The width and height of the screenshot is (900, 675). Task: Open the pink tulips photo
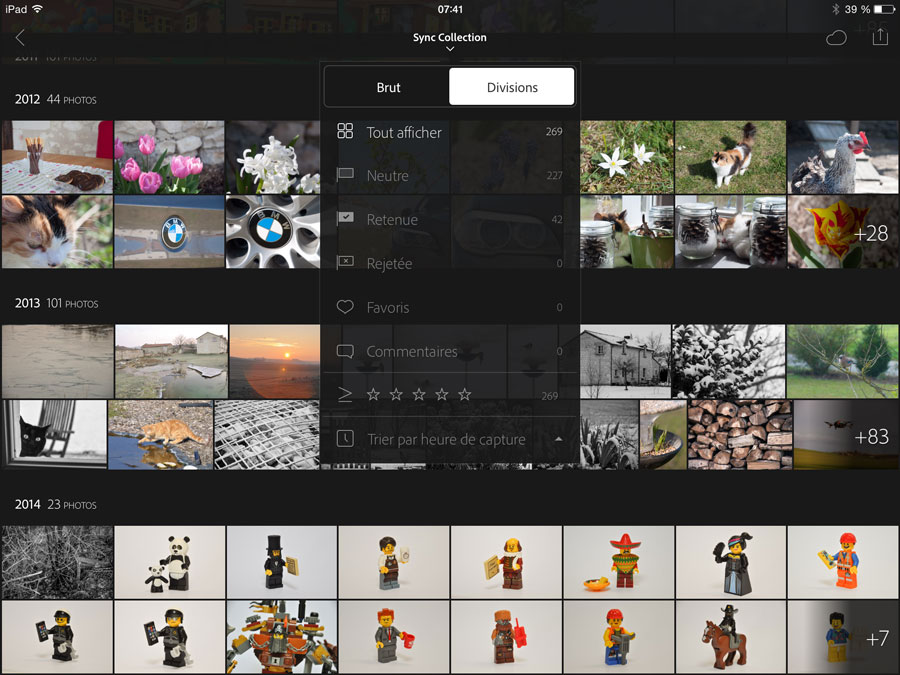click(169, 157)
